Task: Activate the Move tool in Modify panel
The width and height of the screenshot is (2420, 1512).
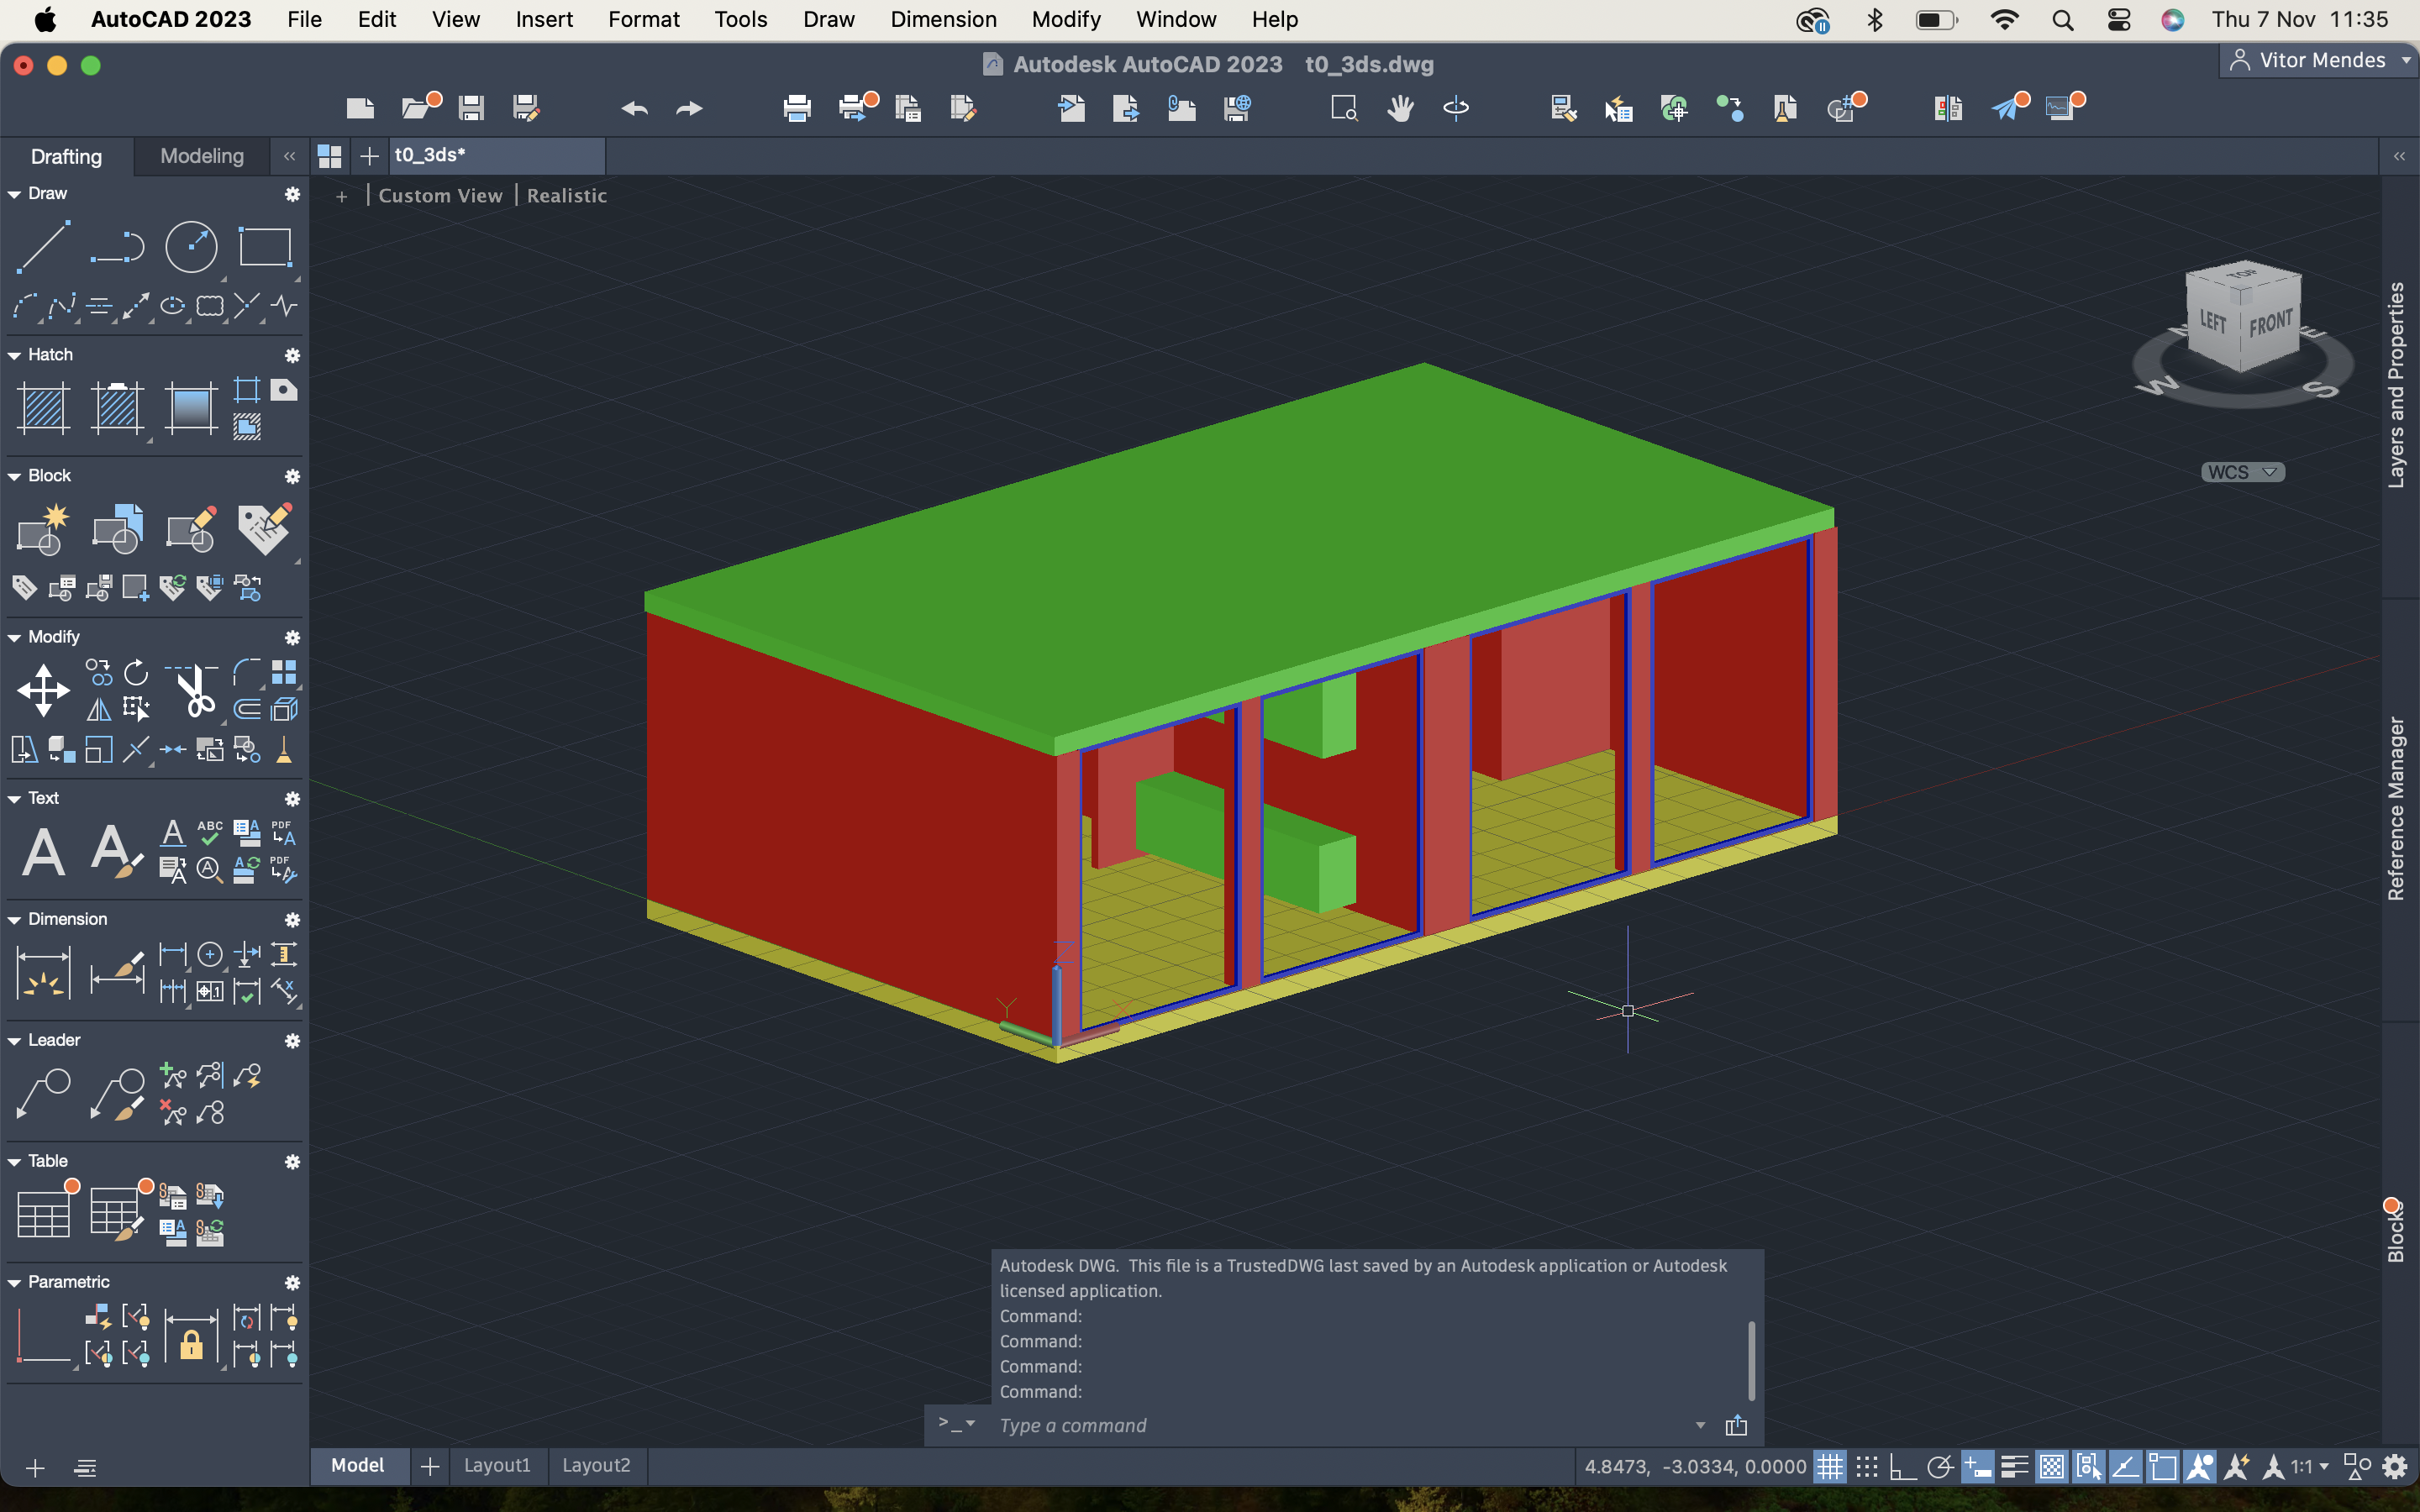Action: 43,691
